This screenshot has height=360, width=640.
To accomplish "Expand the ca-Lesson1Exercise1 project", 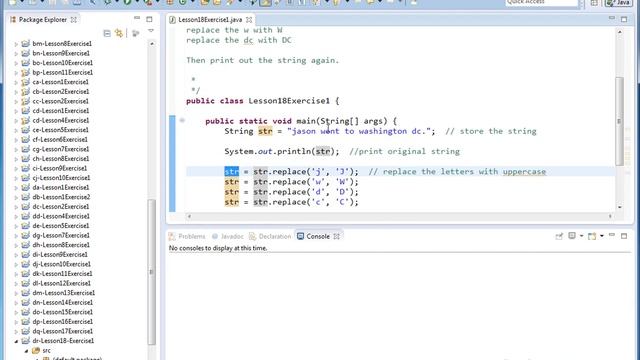I will coord(16,82).
